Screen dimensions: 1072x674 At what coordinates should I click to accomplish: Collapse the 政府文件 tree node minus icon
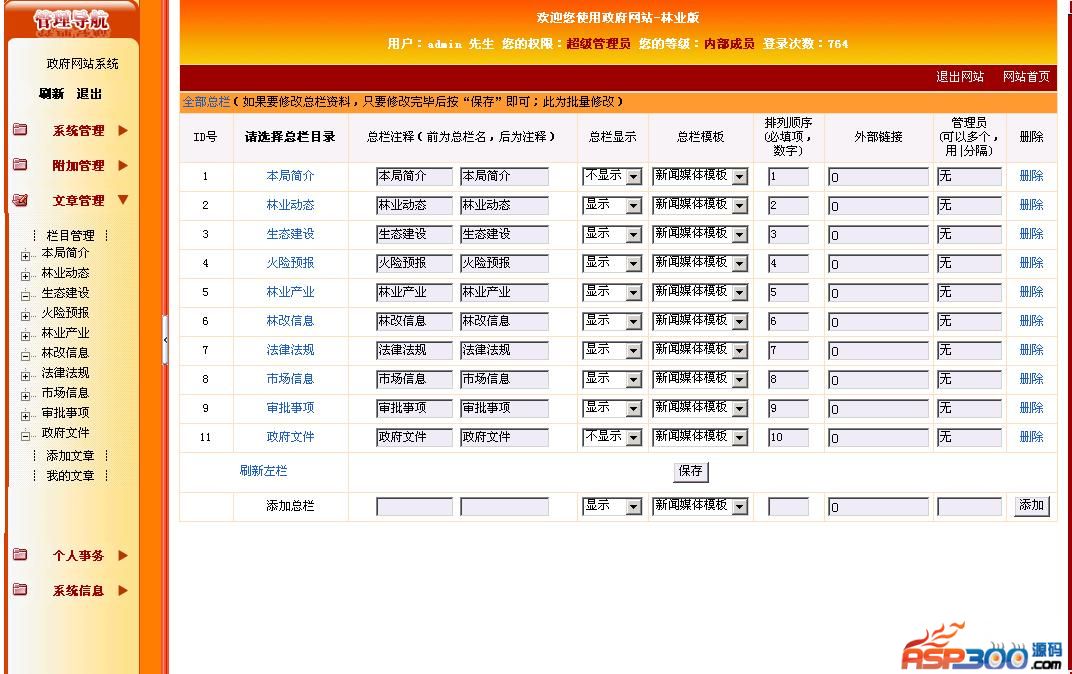pos(25,436)
